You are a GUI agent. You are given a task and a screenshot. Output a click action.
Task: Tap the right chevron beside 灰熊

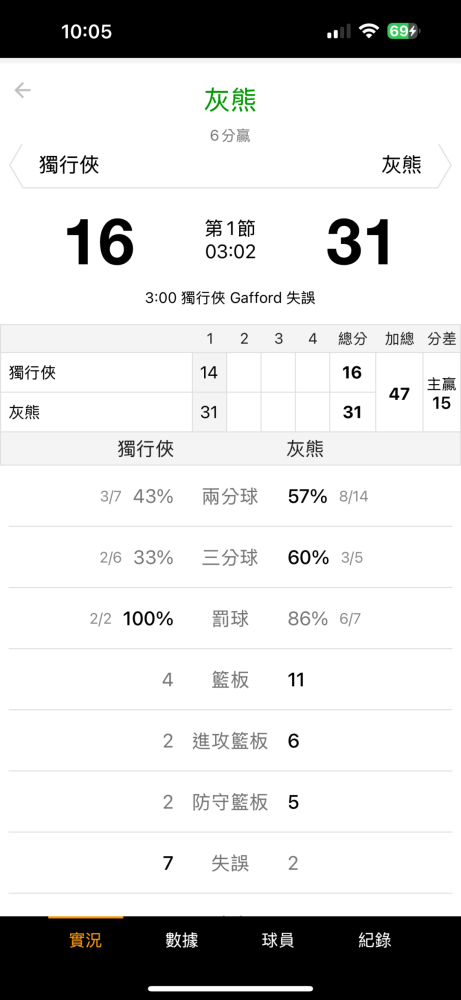click(445, 166)
